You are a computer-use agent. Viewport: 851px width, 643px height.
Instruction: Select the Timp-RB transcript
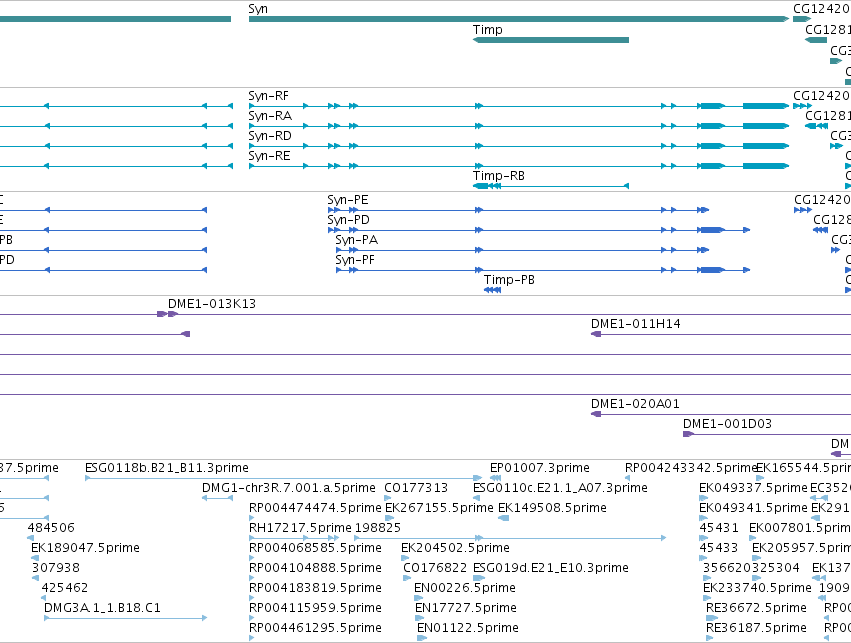coord(551,186)
